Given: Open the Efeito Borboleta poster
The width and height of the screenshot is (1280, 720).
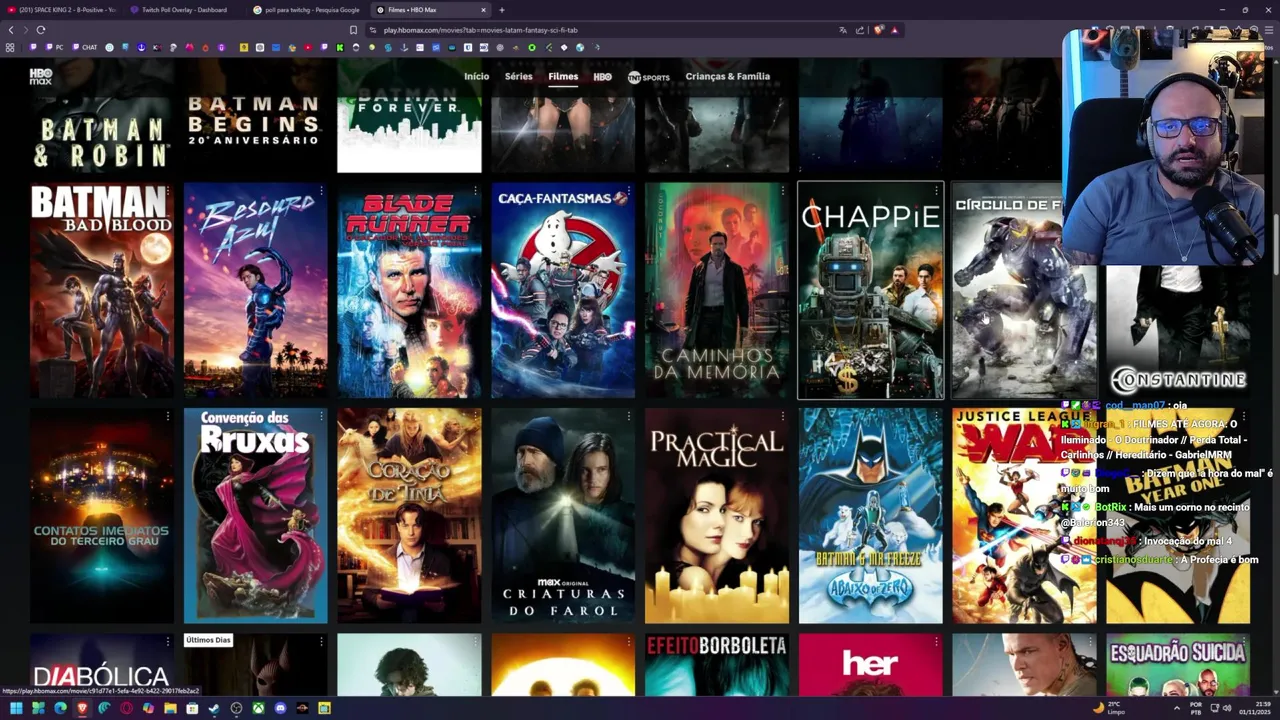Looking at the screenshot, I should point(716,665).
